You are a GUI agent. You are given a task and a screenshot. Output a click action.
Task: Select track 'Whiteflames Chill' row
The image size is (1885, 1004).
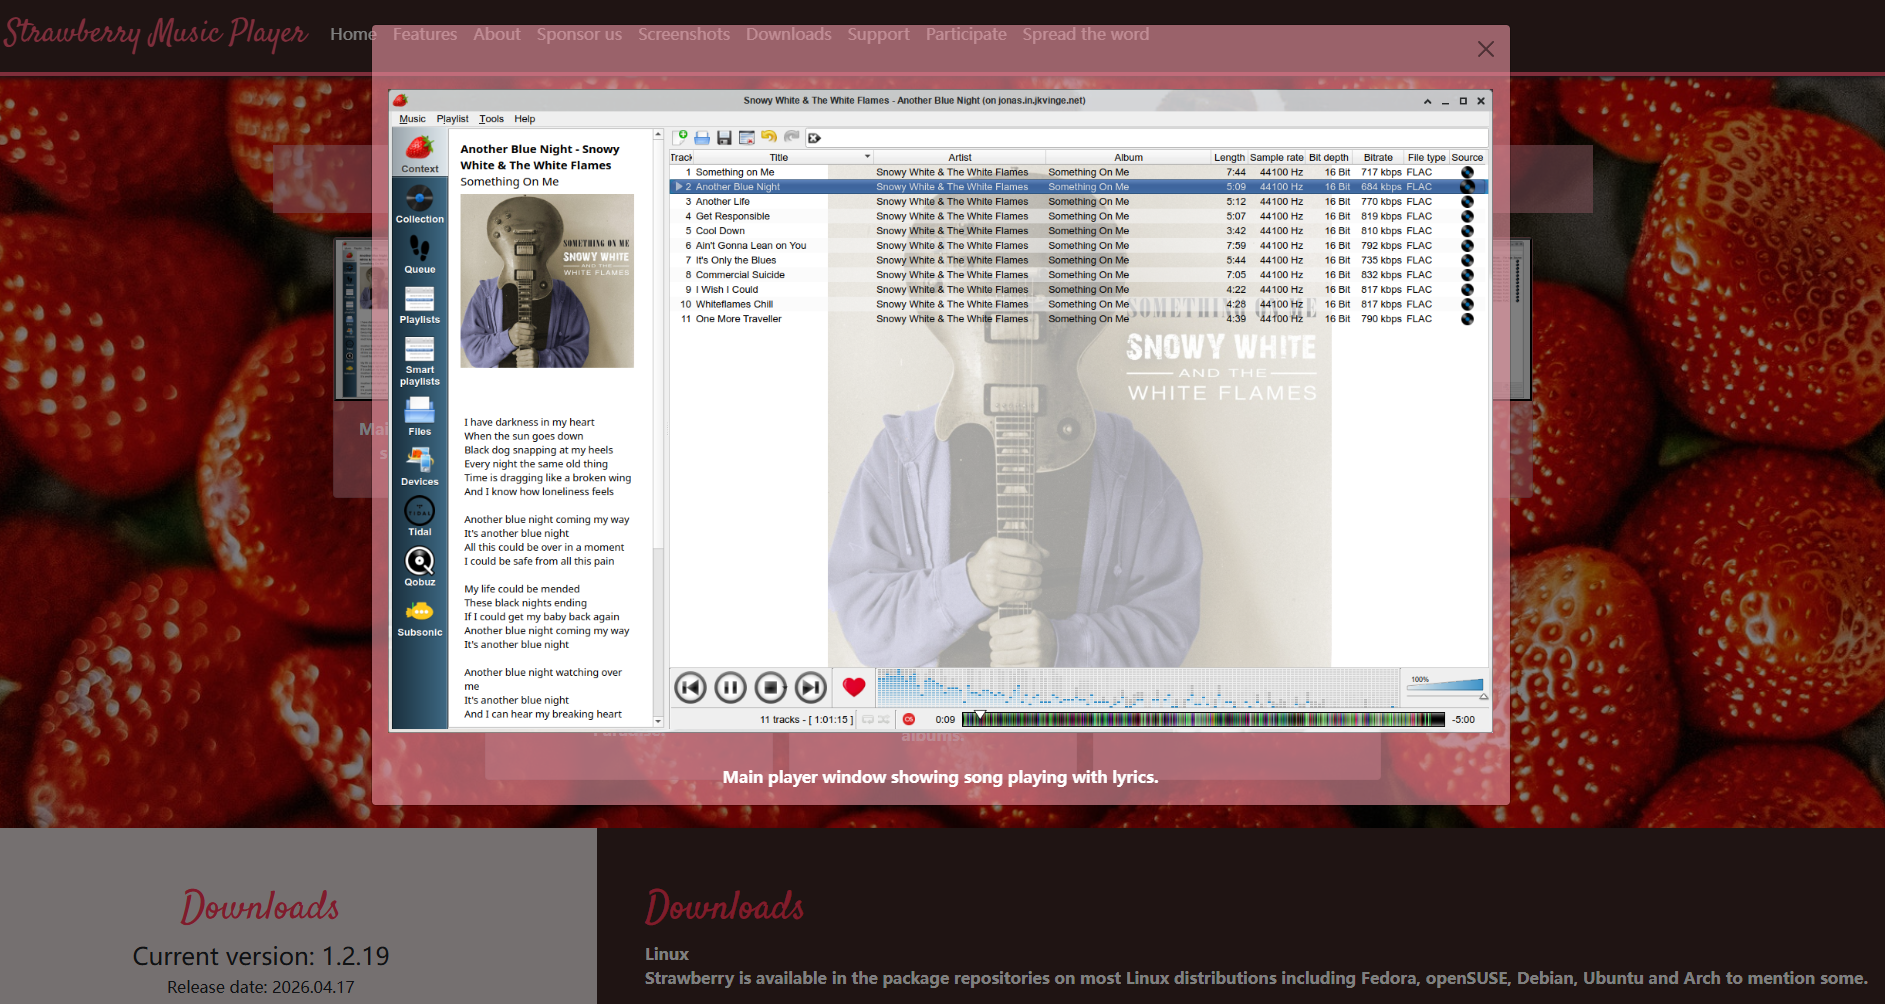coord(1079,304)
